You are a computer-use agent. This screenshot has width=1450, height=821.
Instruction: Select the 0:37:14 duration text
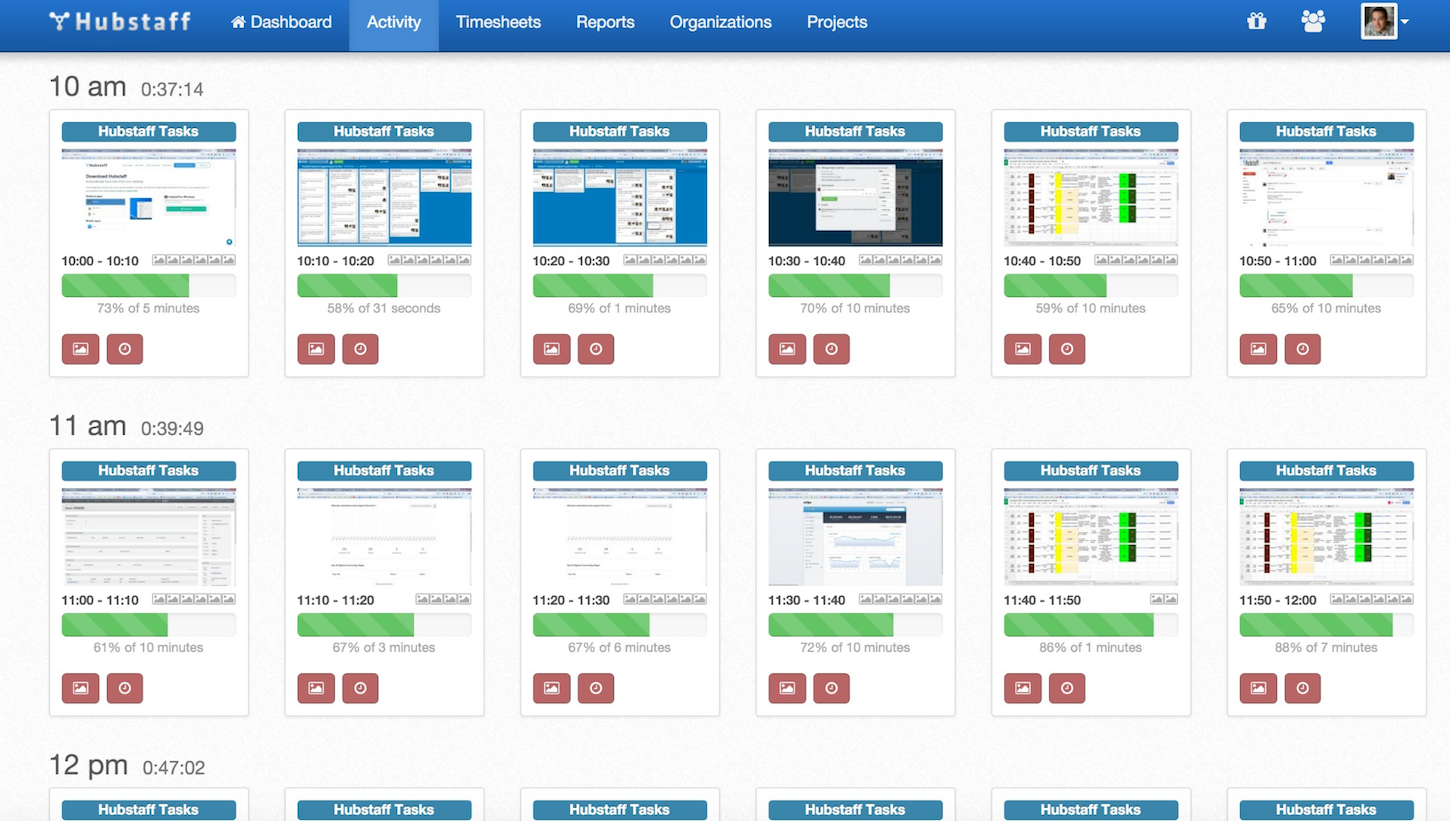point(172,90)
